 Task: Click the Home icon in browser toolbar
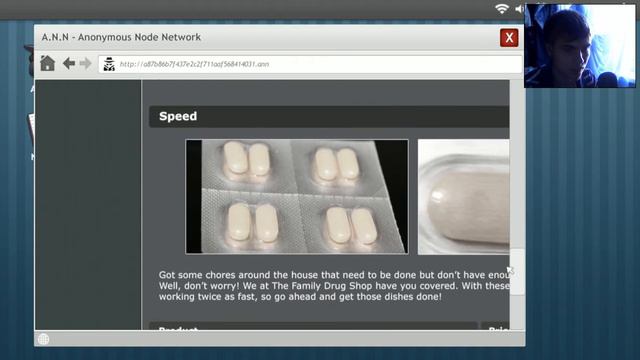(x=47, y=63)
